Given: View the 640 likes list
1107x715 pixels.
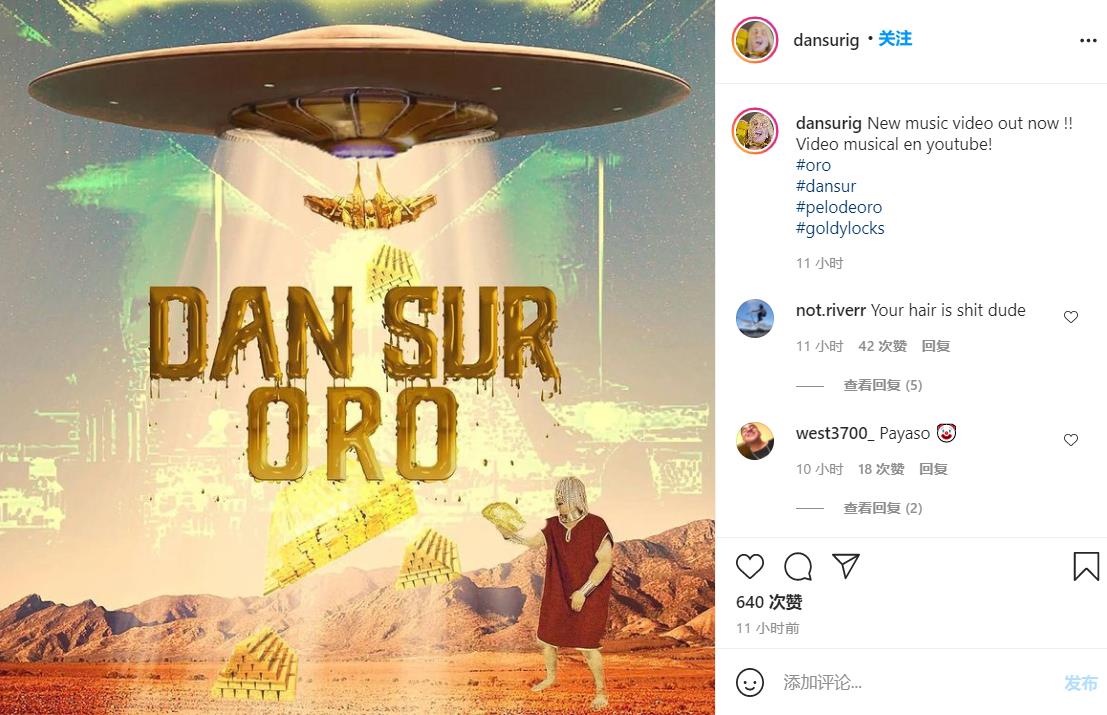Looking at the screenshot, I should point(769,602).
